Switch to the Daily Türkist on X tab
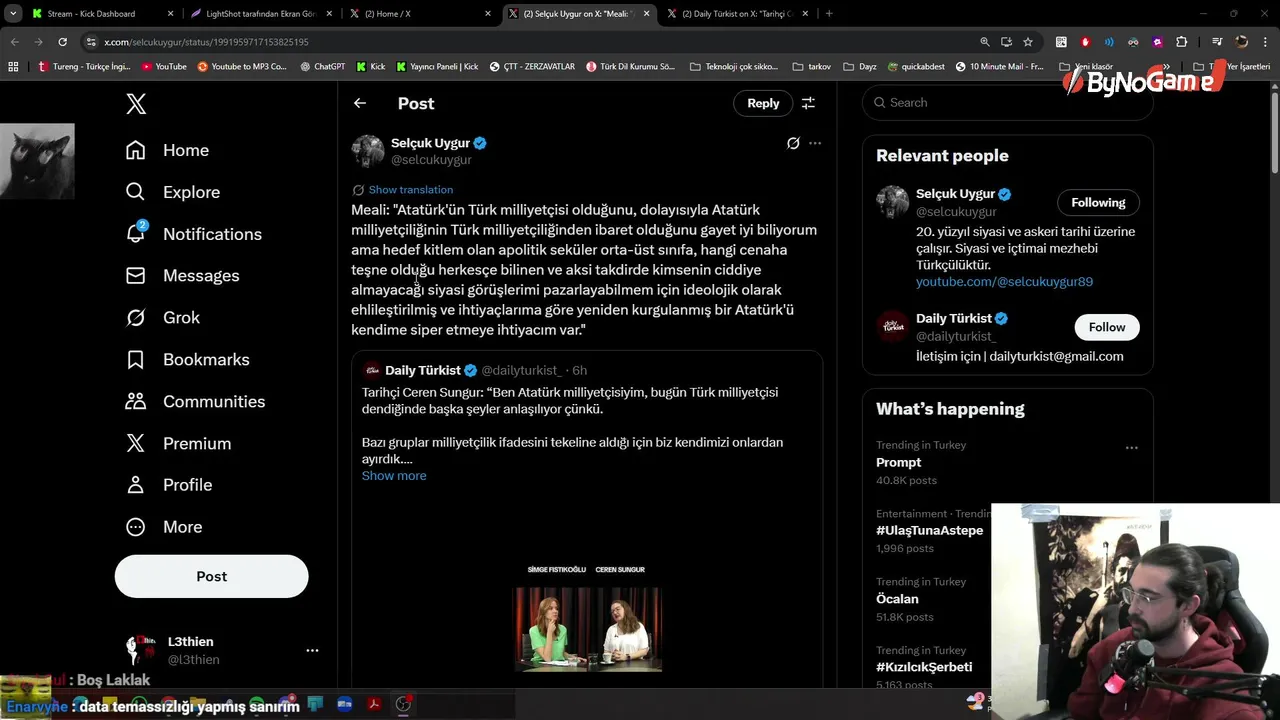The height and width of the screenshot is (720, 1280). click(737, 14)
